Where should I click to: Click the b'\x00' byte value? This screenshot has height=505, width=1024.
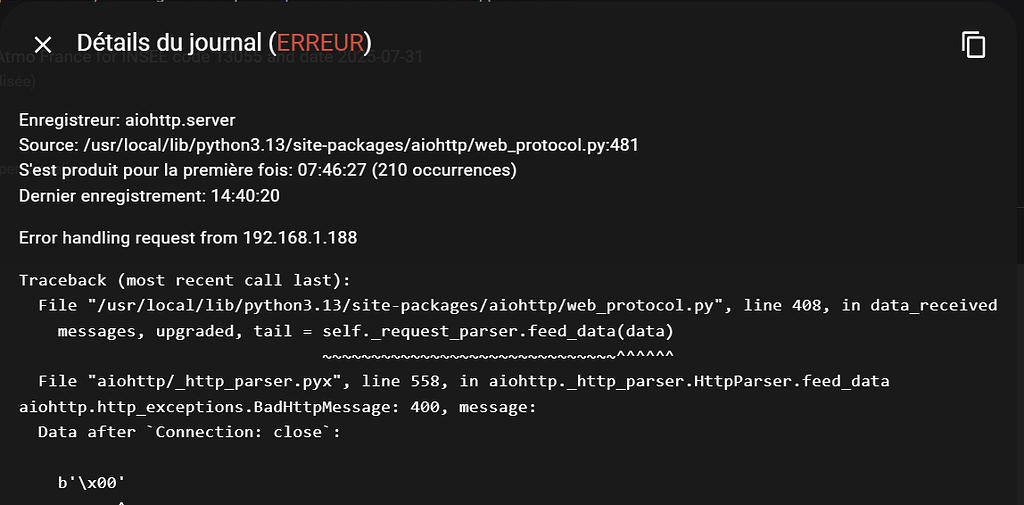[x=92, y=483]
